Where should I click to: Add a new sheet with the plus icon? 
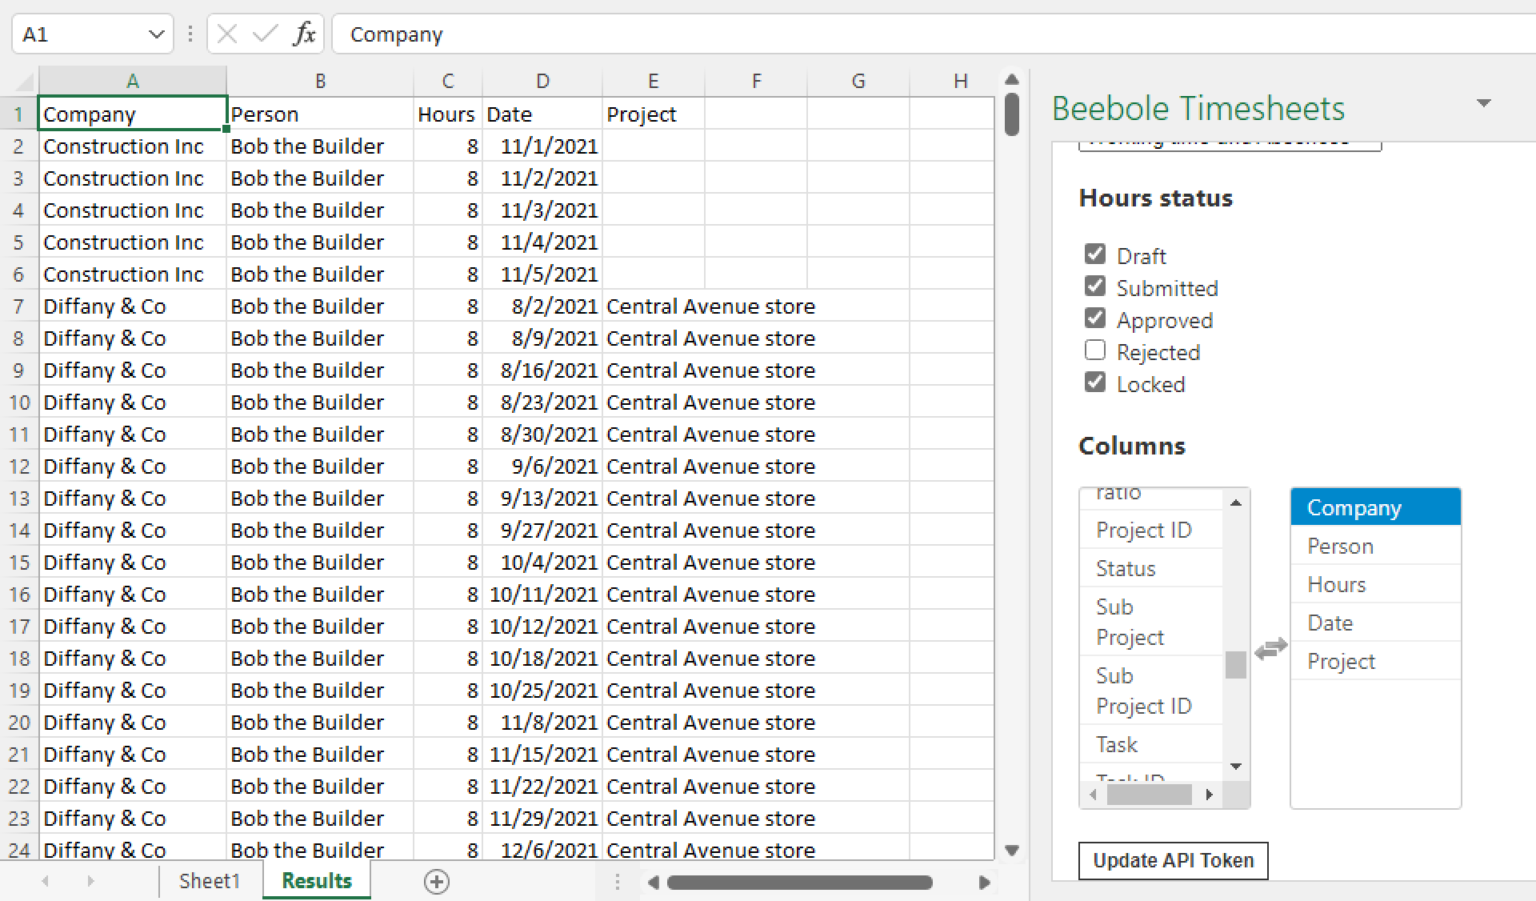tap(436, 881)
